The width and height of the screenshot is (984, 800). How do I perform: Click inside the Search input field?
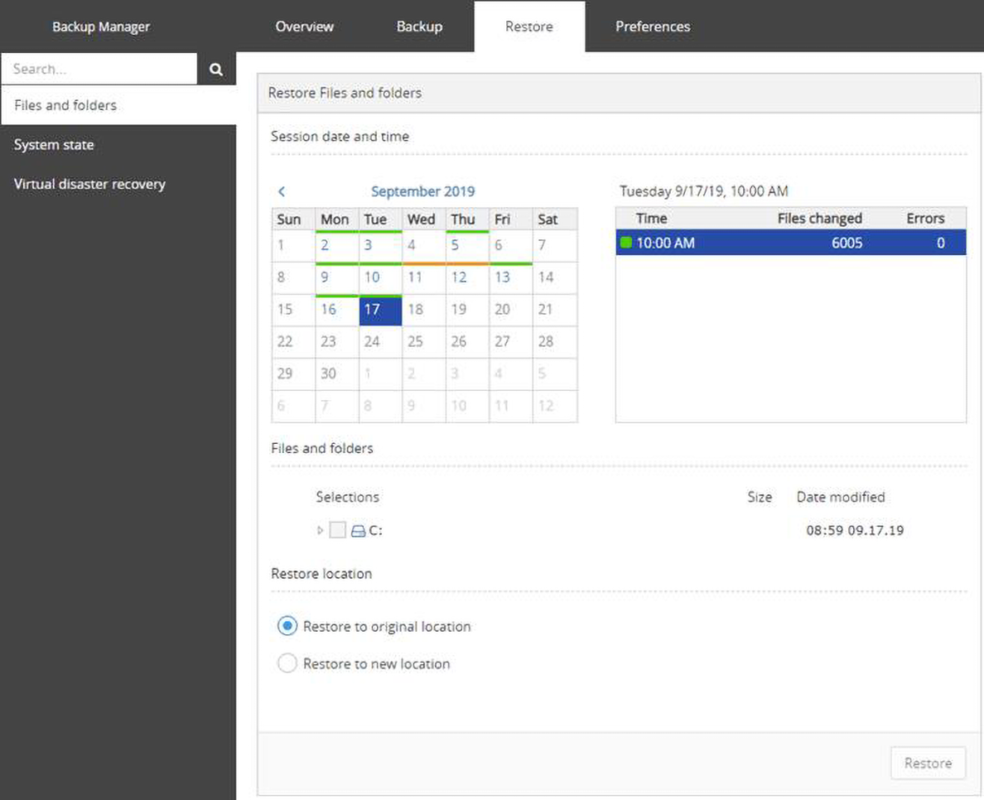[x=99, y=70]
